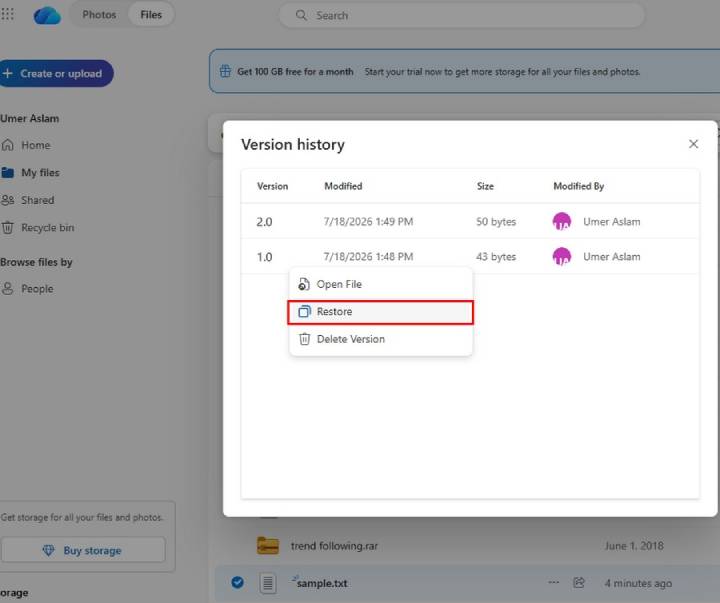Click the Open File document icon
Screen dimensions: 720x603
304,284
